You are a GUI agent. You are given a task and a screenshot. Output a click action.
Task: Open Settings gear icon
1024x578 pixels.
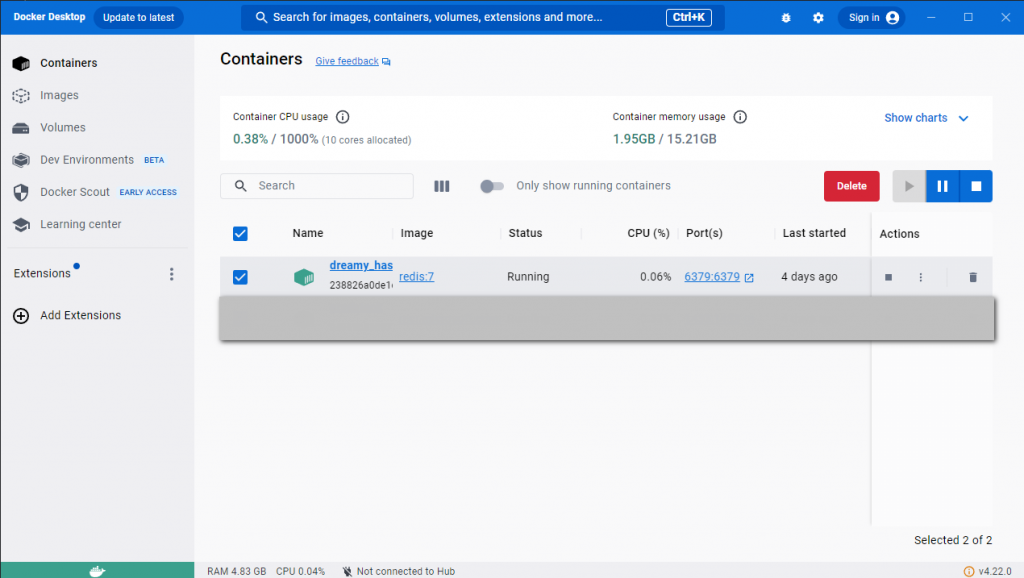(818, 18)
